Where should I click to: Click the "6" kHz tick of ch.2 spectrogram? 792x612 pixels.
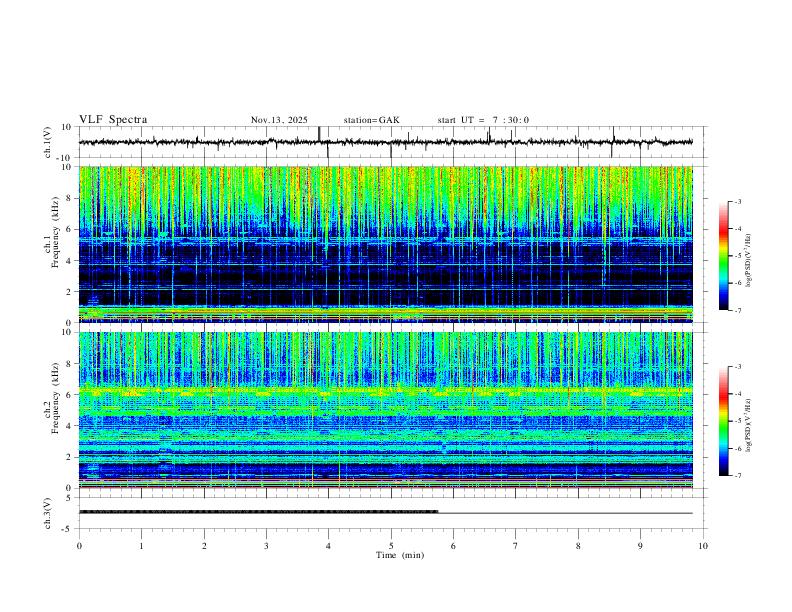69,394
